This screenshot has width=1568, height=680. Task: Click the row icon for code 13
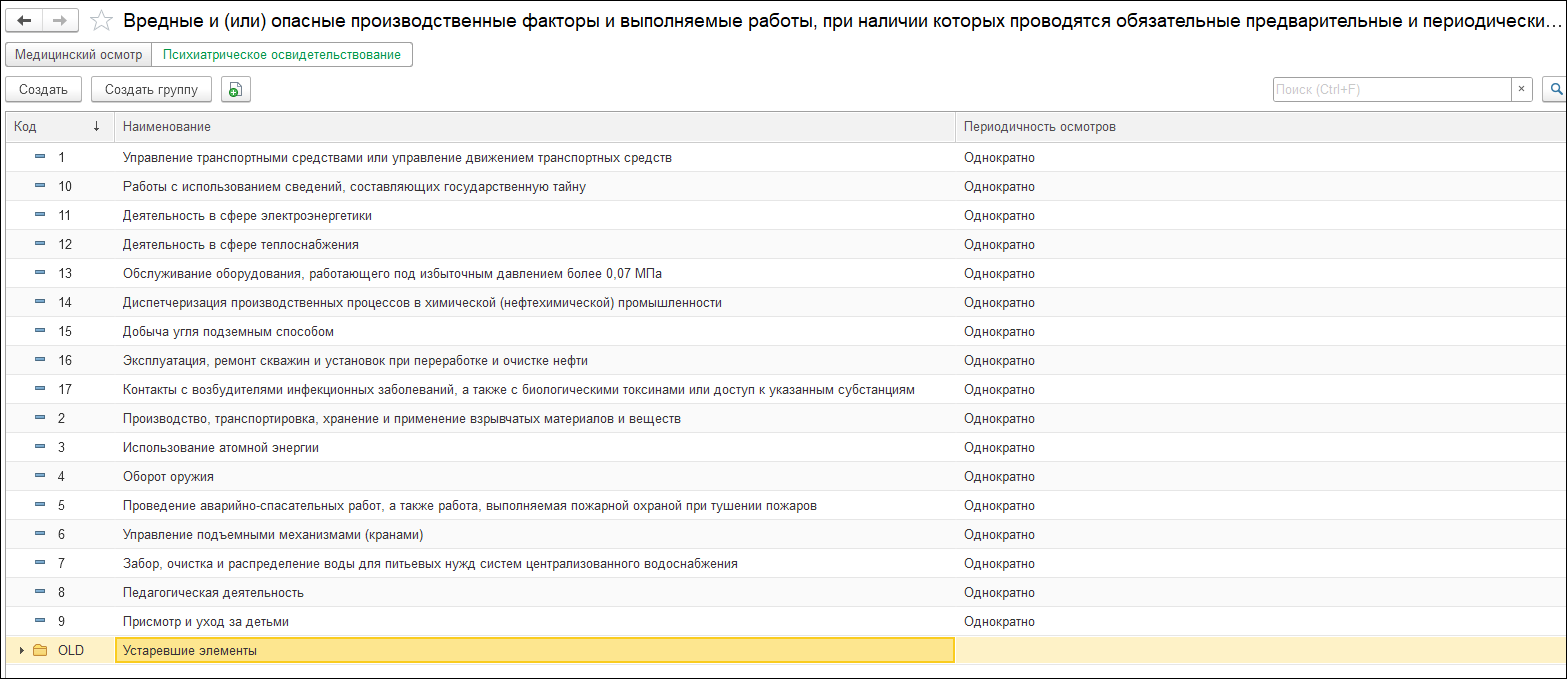click(x=40, y=273)
